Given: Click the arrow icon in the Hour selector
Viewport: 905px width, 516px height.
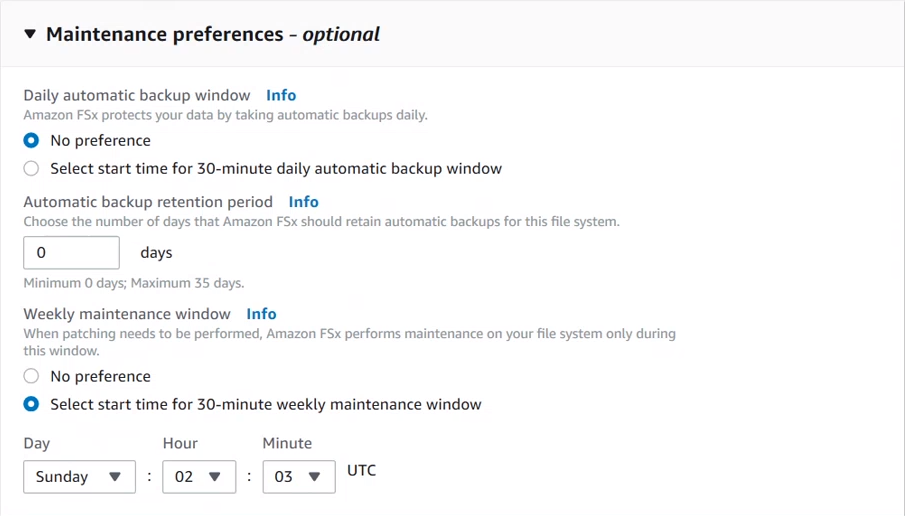Looking at the screenshot, I should (x=214, y=477).
